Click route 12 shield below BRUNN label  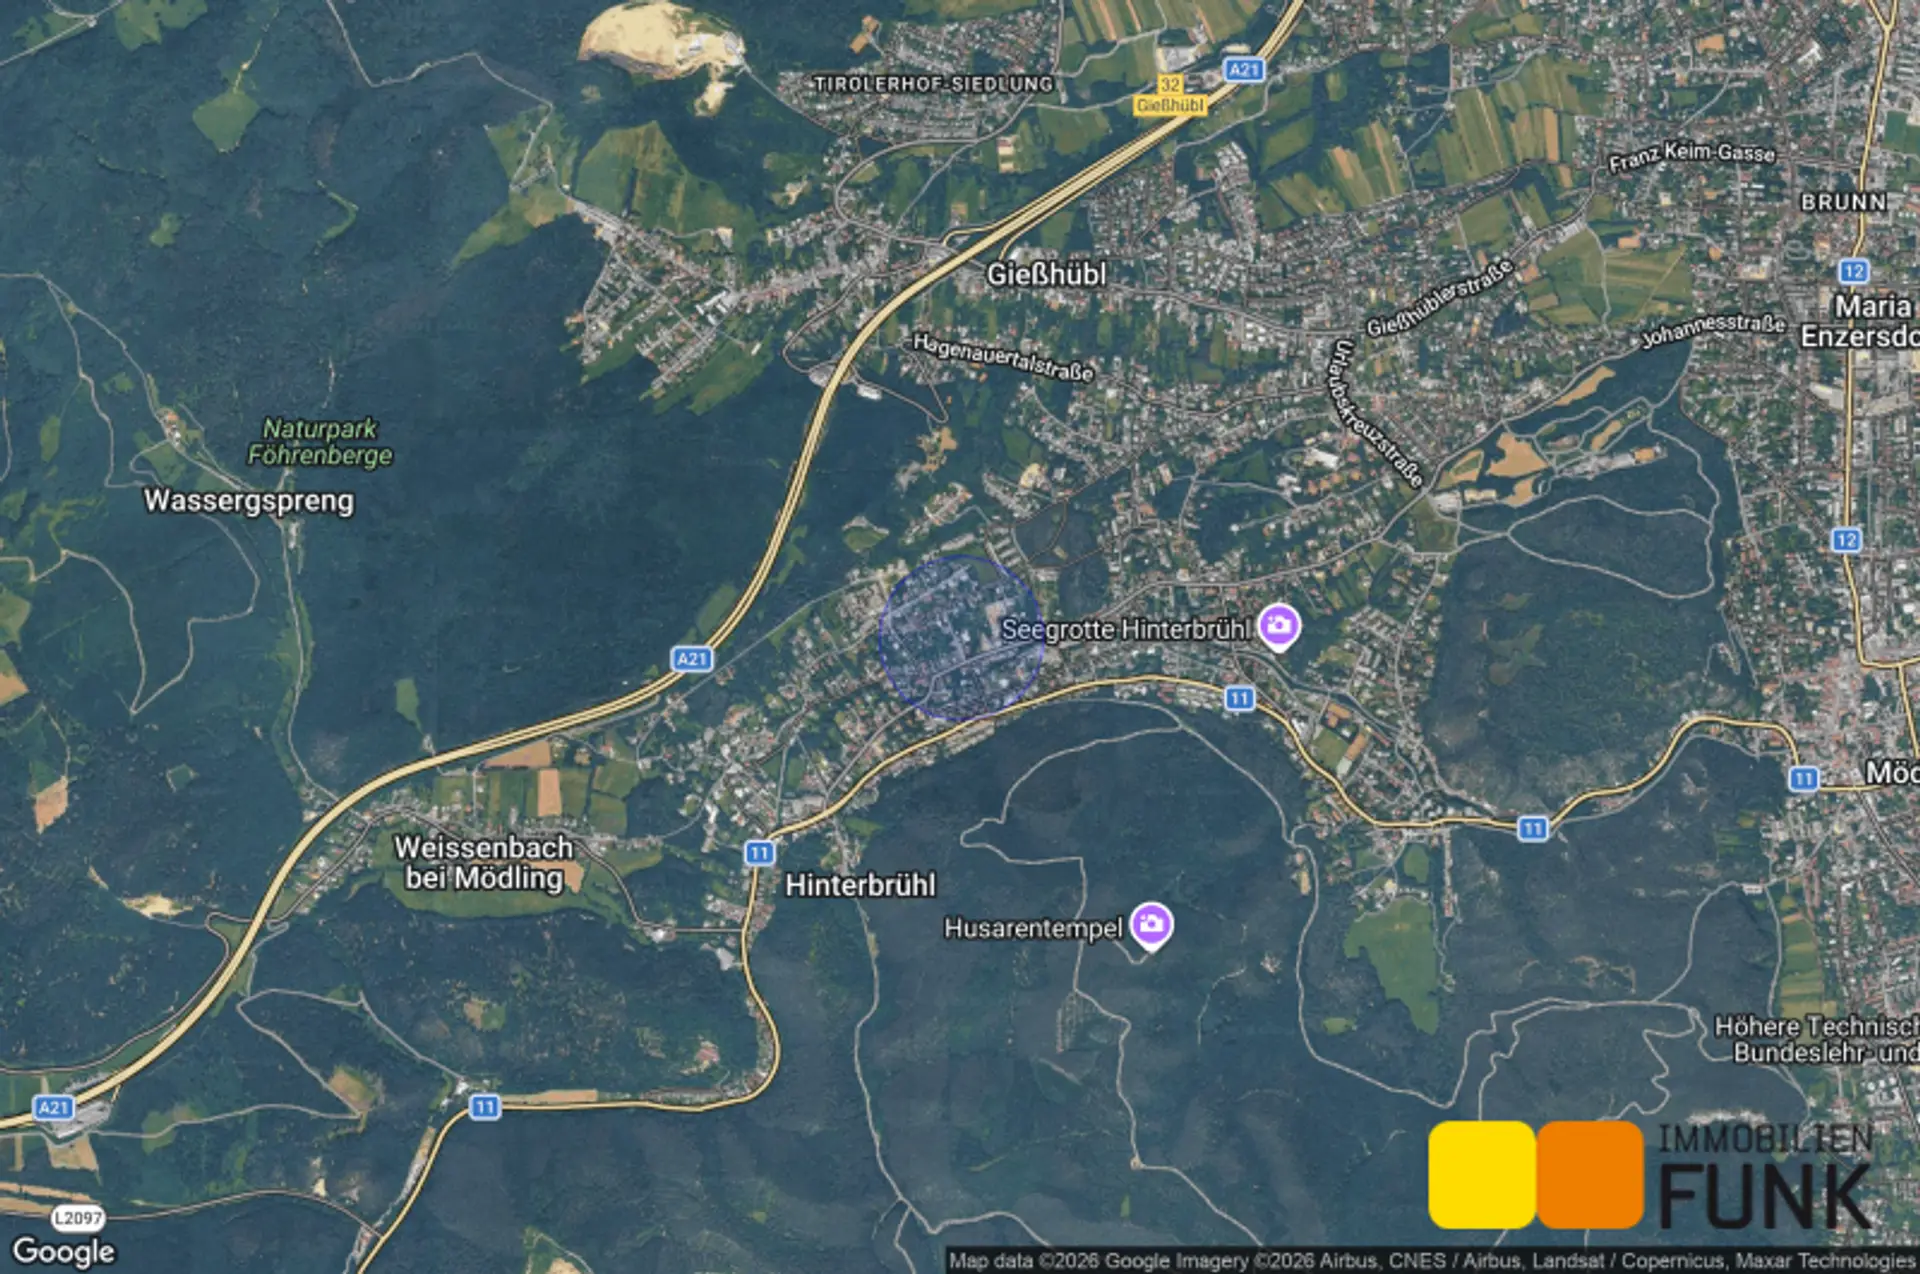tap(1853, 271)
